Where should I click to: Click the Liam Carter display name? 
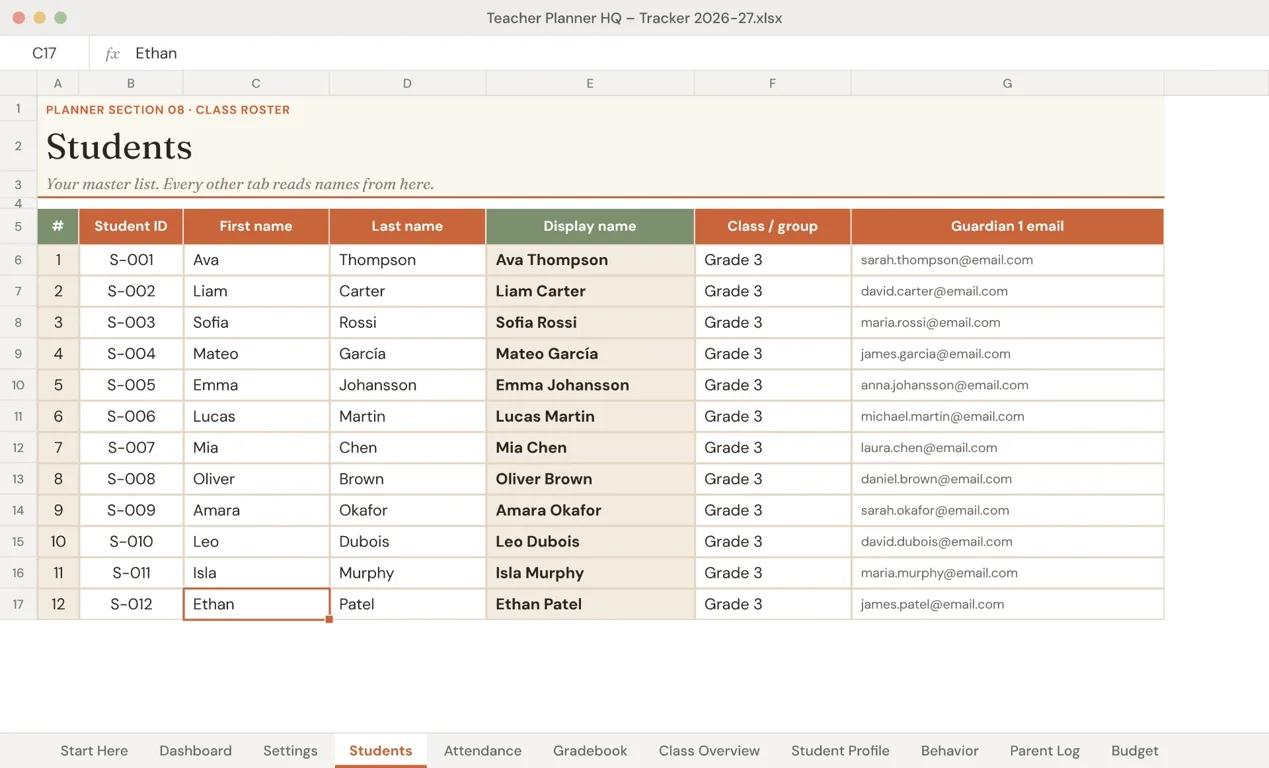[590, 291]
